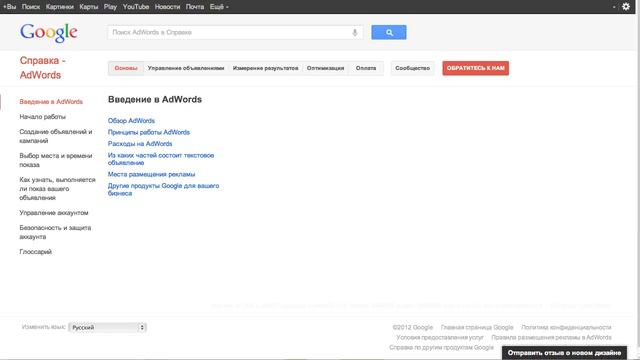Open the Принципы работы AdWords link
Viewport: 640px width, 360px height.
click(149, 132)
